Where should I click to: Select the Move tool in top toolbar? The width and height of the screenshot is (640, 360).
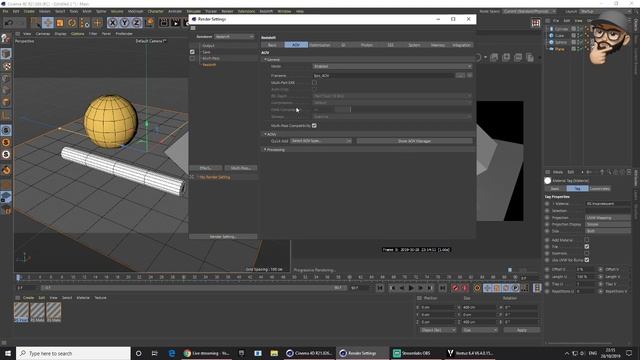click(x=47, y=23)
